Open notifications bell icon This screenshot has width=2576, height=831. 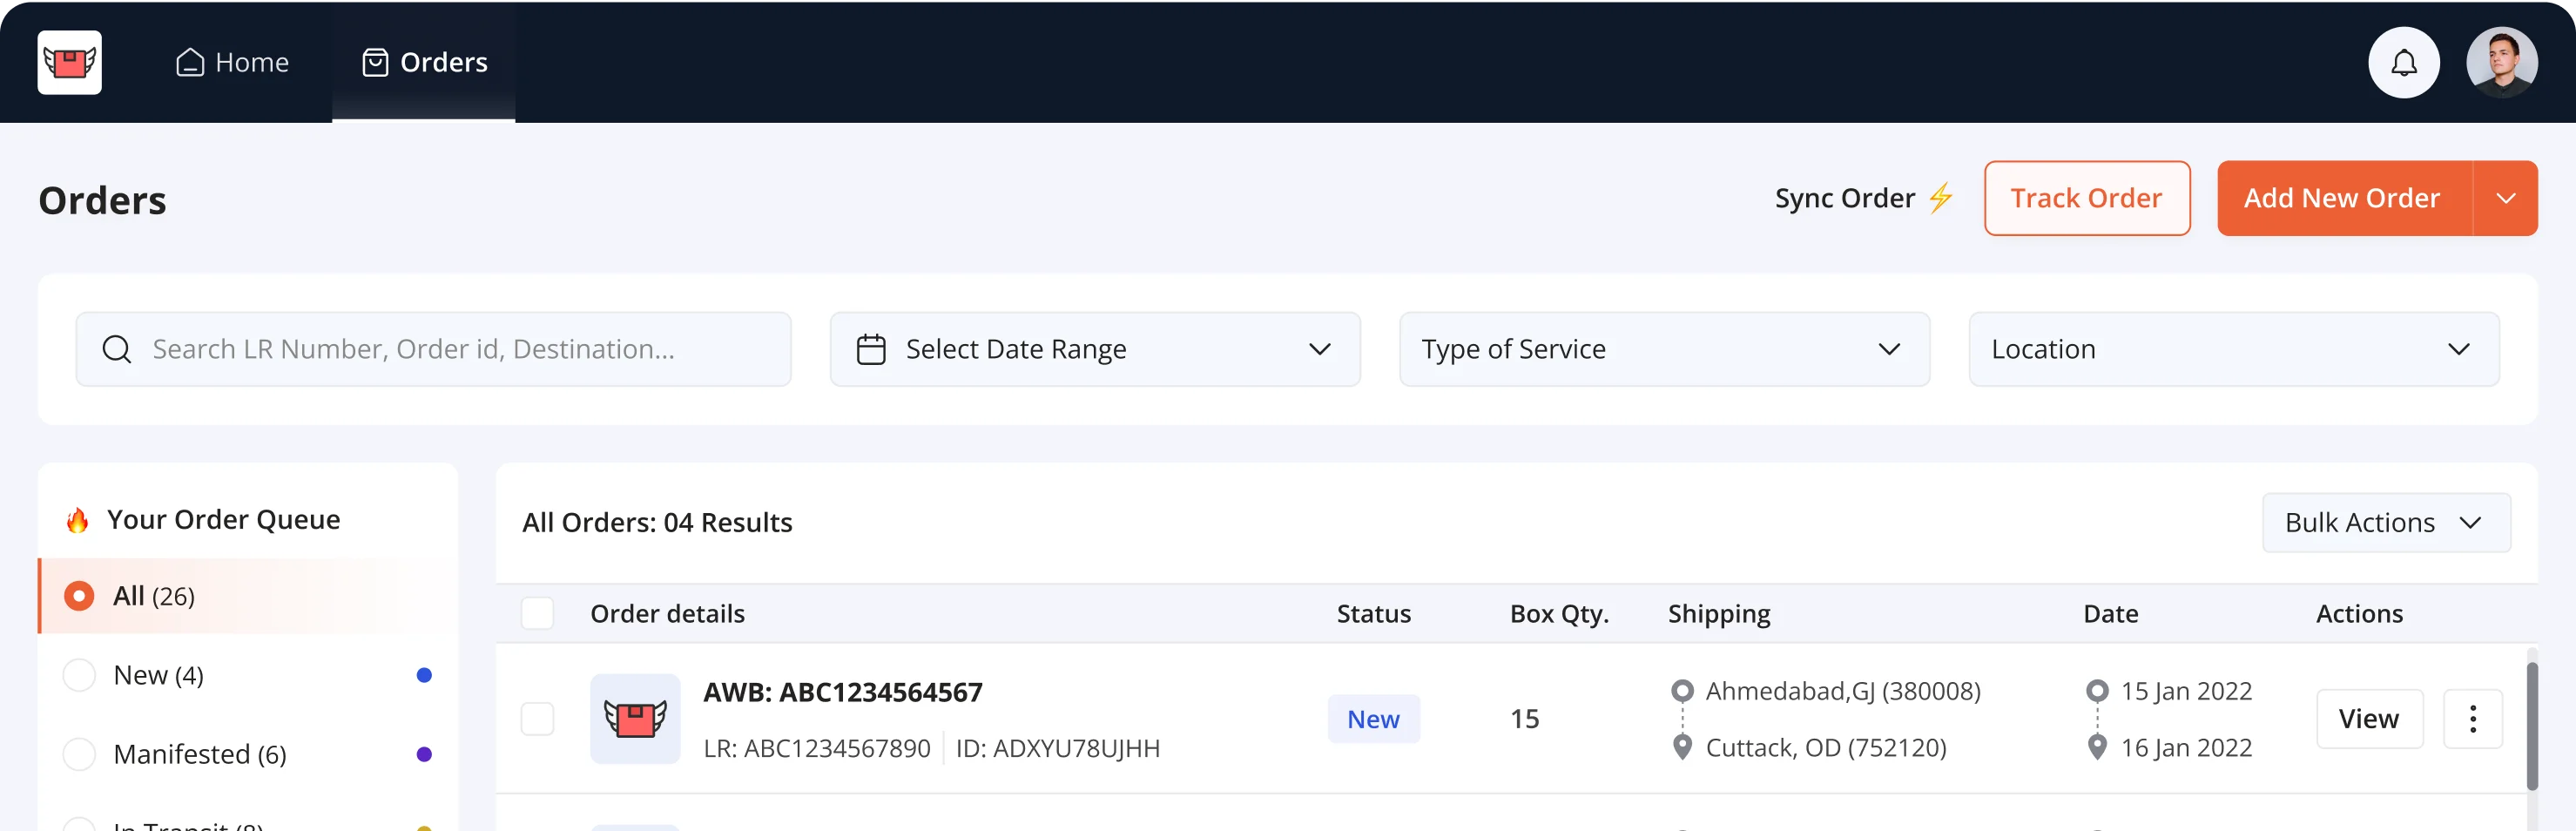tap(2403, 62)
